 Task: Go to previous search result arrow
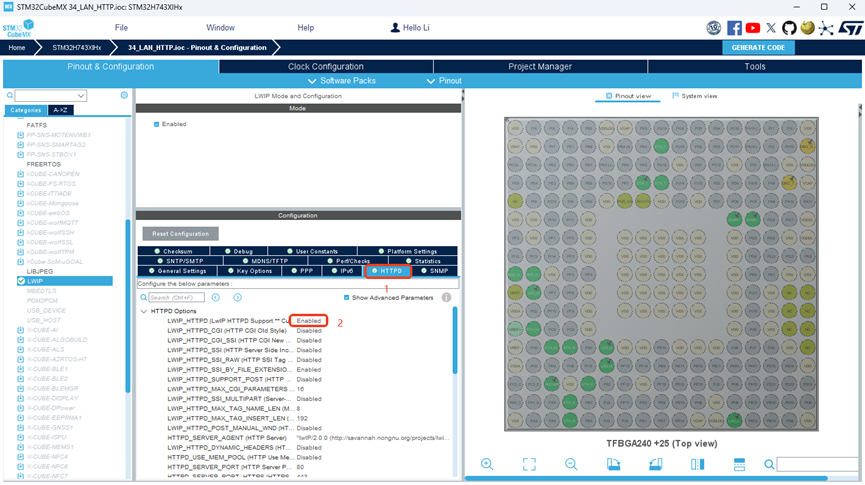coord(216,297)
